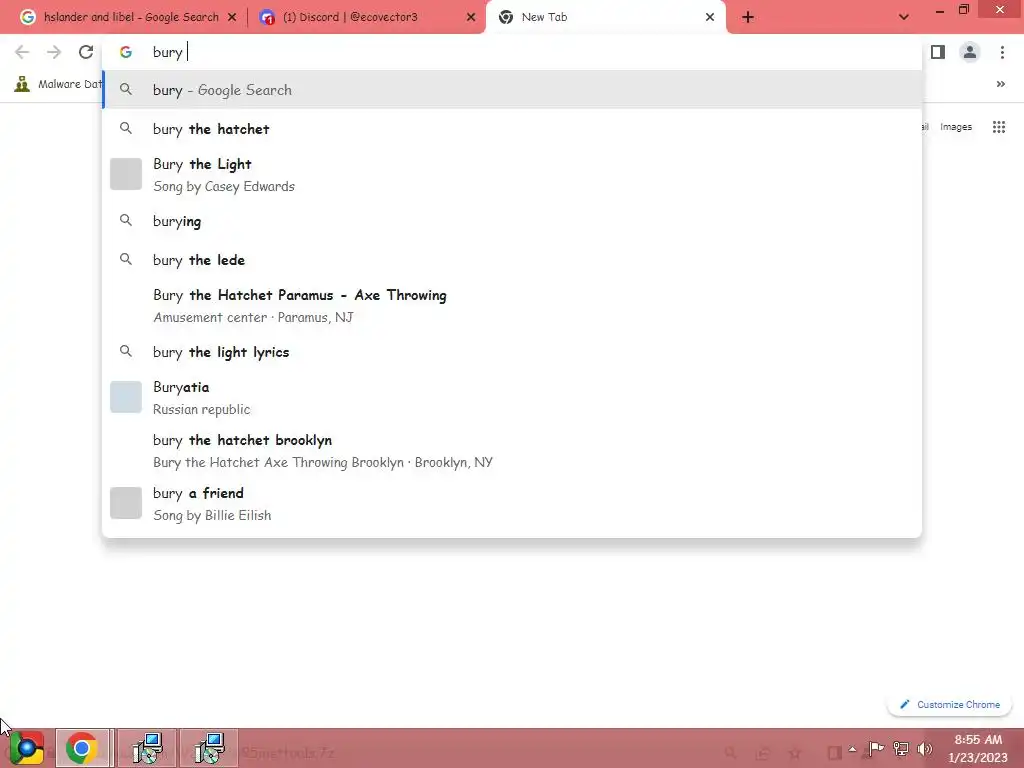Go forward with the forward arrow
The height and width of the screenshot is (768, 1024).
tap(54, 52)
